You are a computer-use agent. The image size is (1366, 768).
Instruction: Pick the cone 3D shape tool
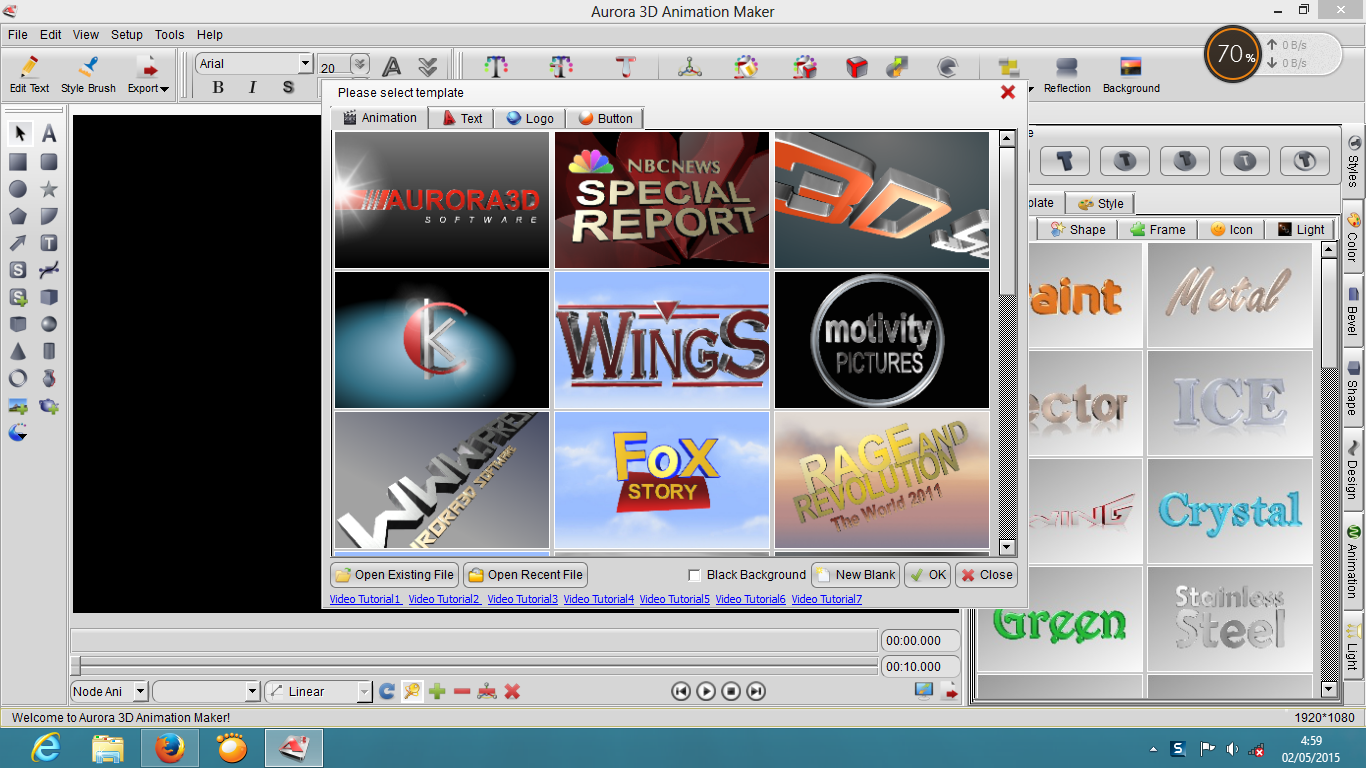[18, 351]
